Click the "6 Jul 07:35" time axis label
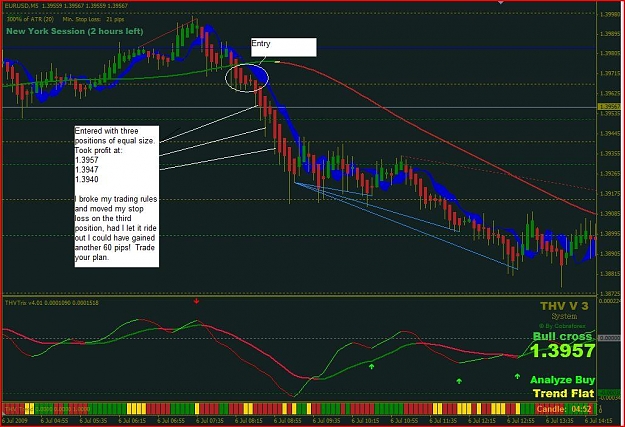The height and width of the screenshot is (427, 625). 210,421
